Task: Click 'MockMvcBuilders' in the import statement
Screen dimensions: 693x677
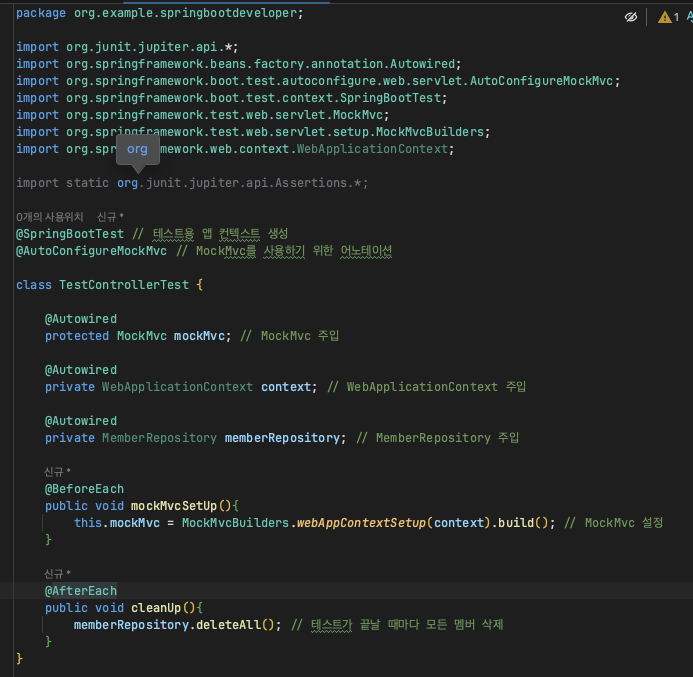Action: point(430,132)
